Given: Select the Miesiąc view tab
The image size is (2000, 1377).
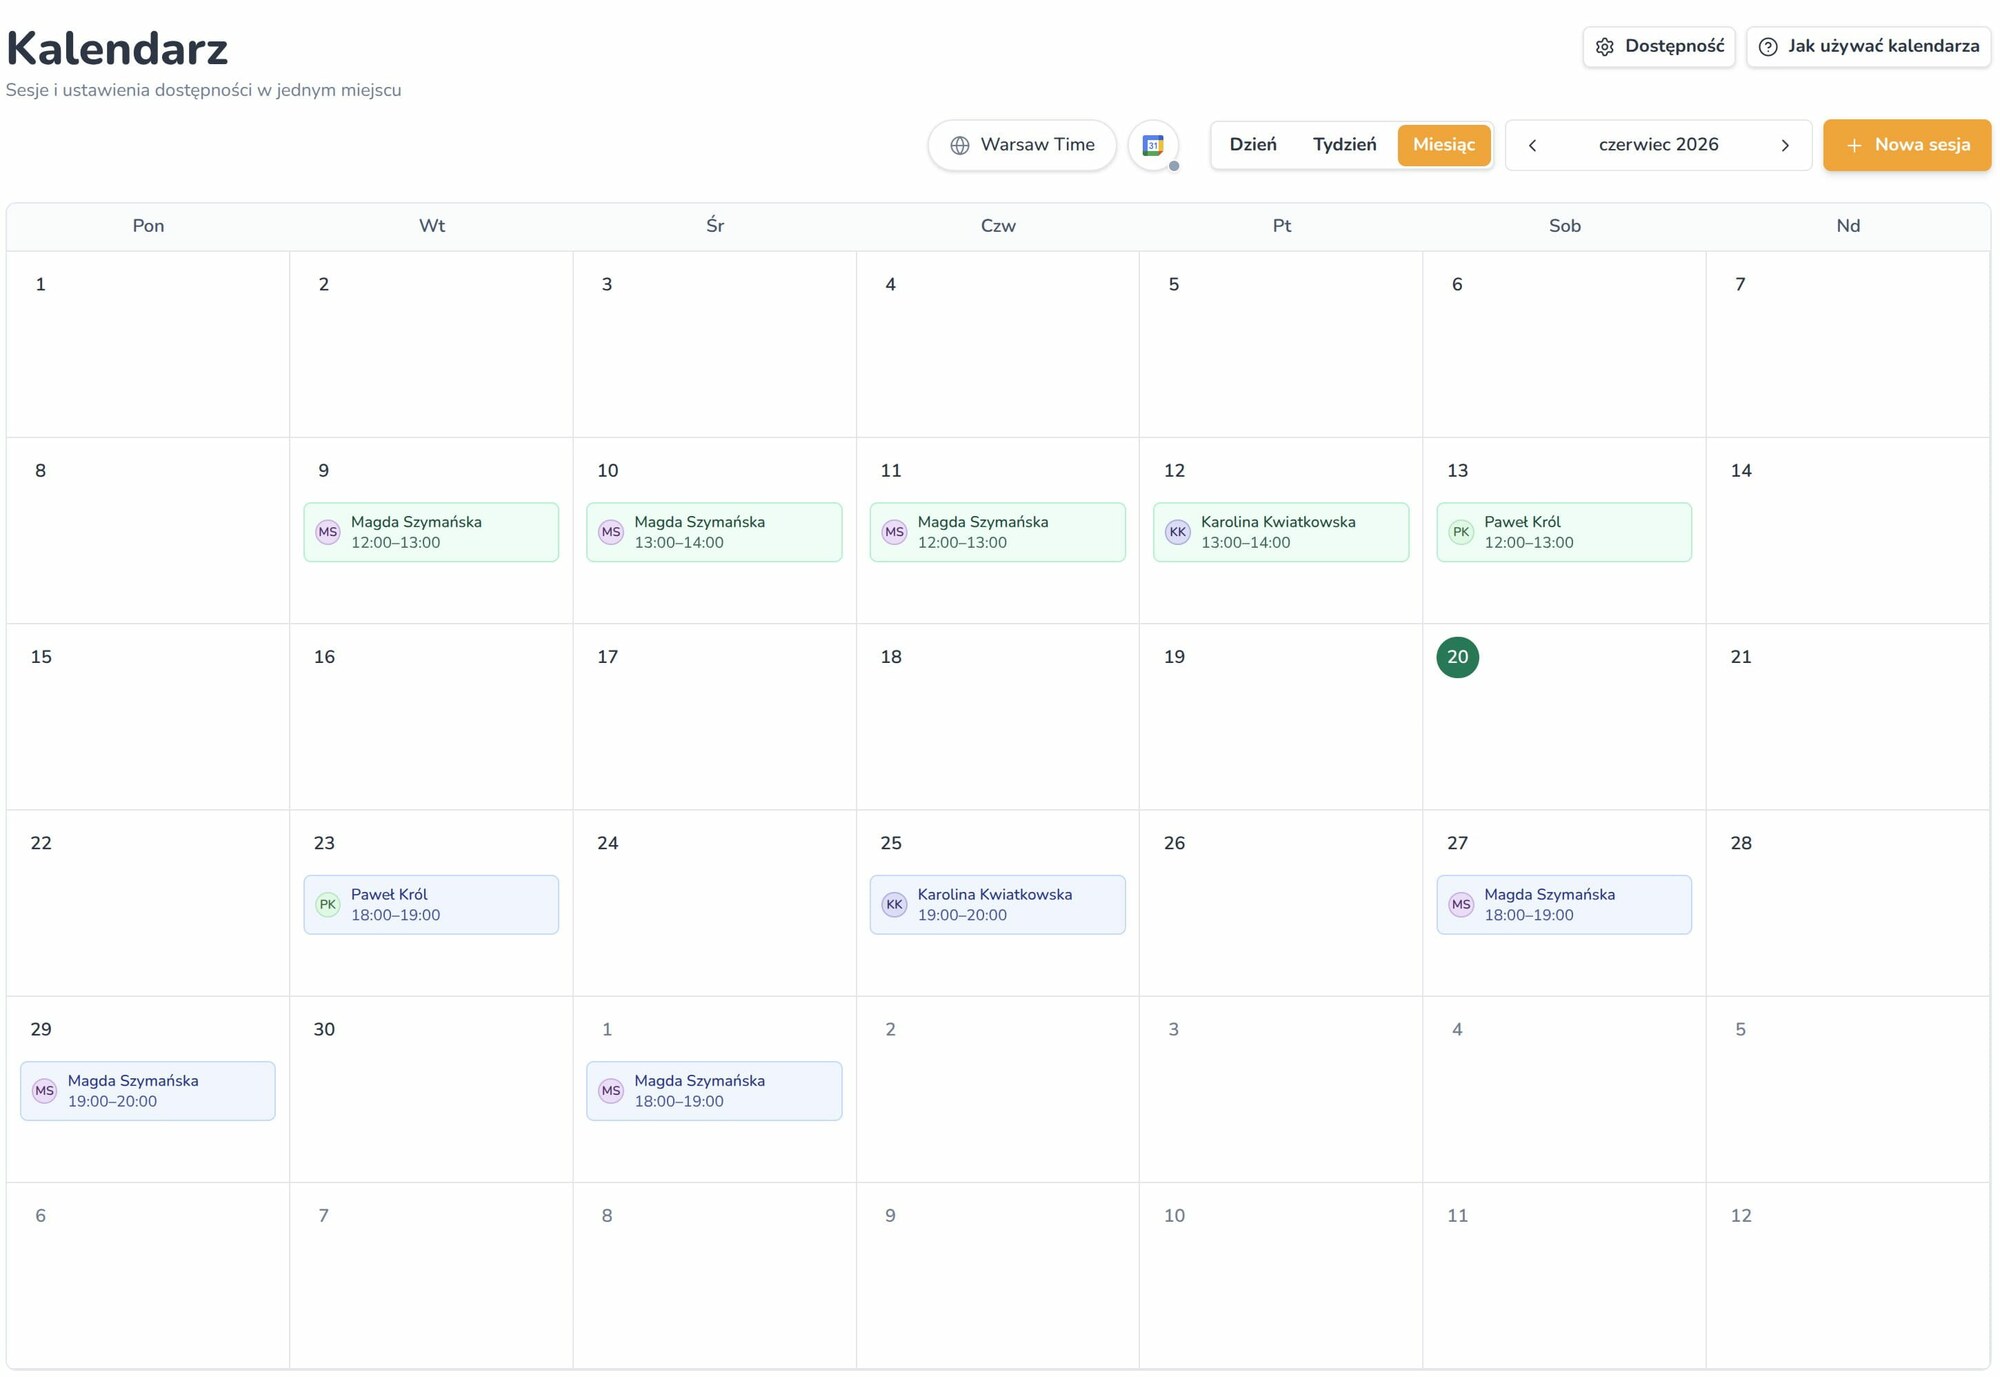Looking at the screenshot, I should coord(1444,145).
